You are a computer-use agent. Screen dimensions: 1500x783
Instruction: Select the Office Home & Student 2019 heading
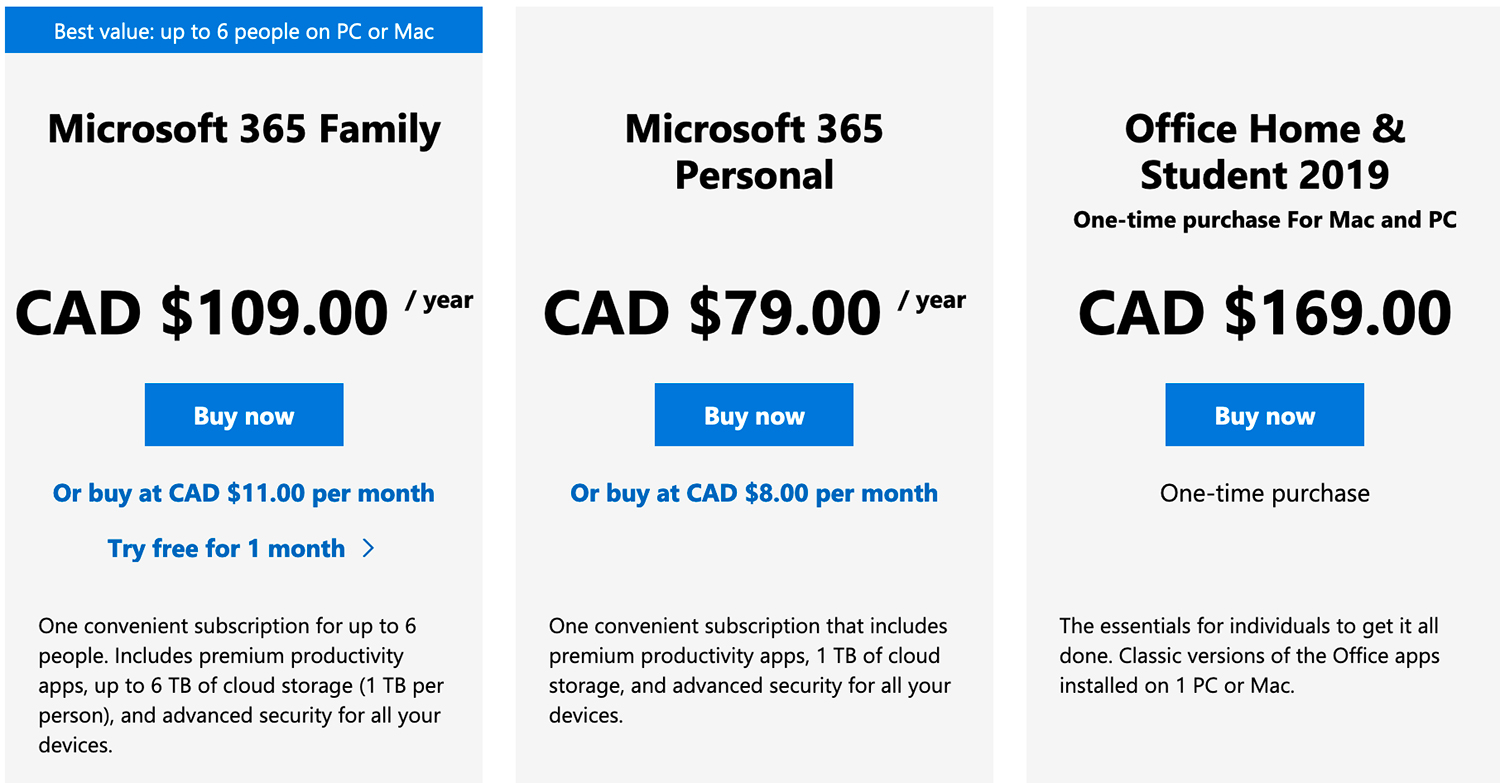click(x=1264, y=152)
